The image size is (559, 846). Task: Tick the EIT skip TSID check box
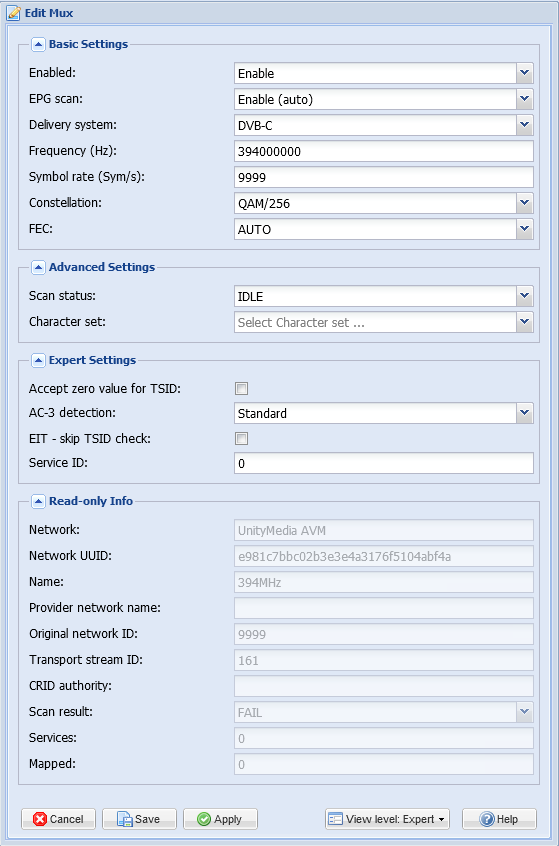(x=242, y=439)
